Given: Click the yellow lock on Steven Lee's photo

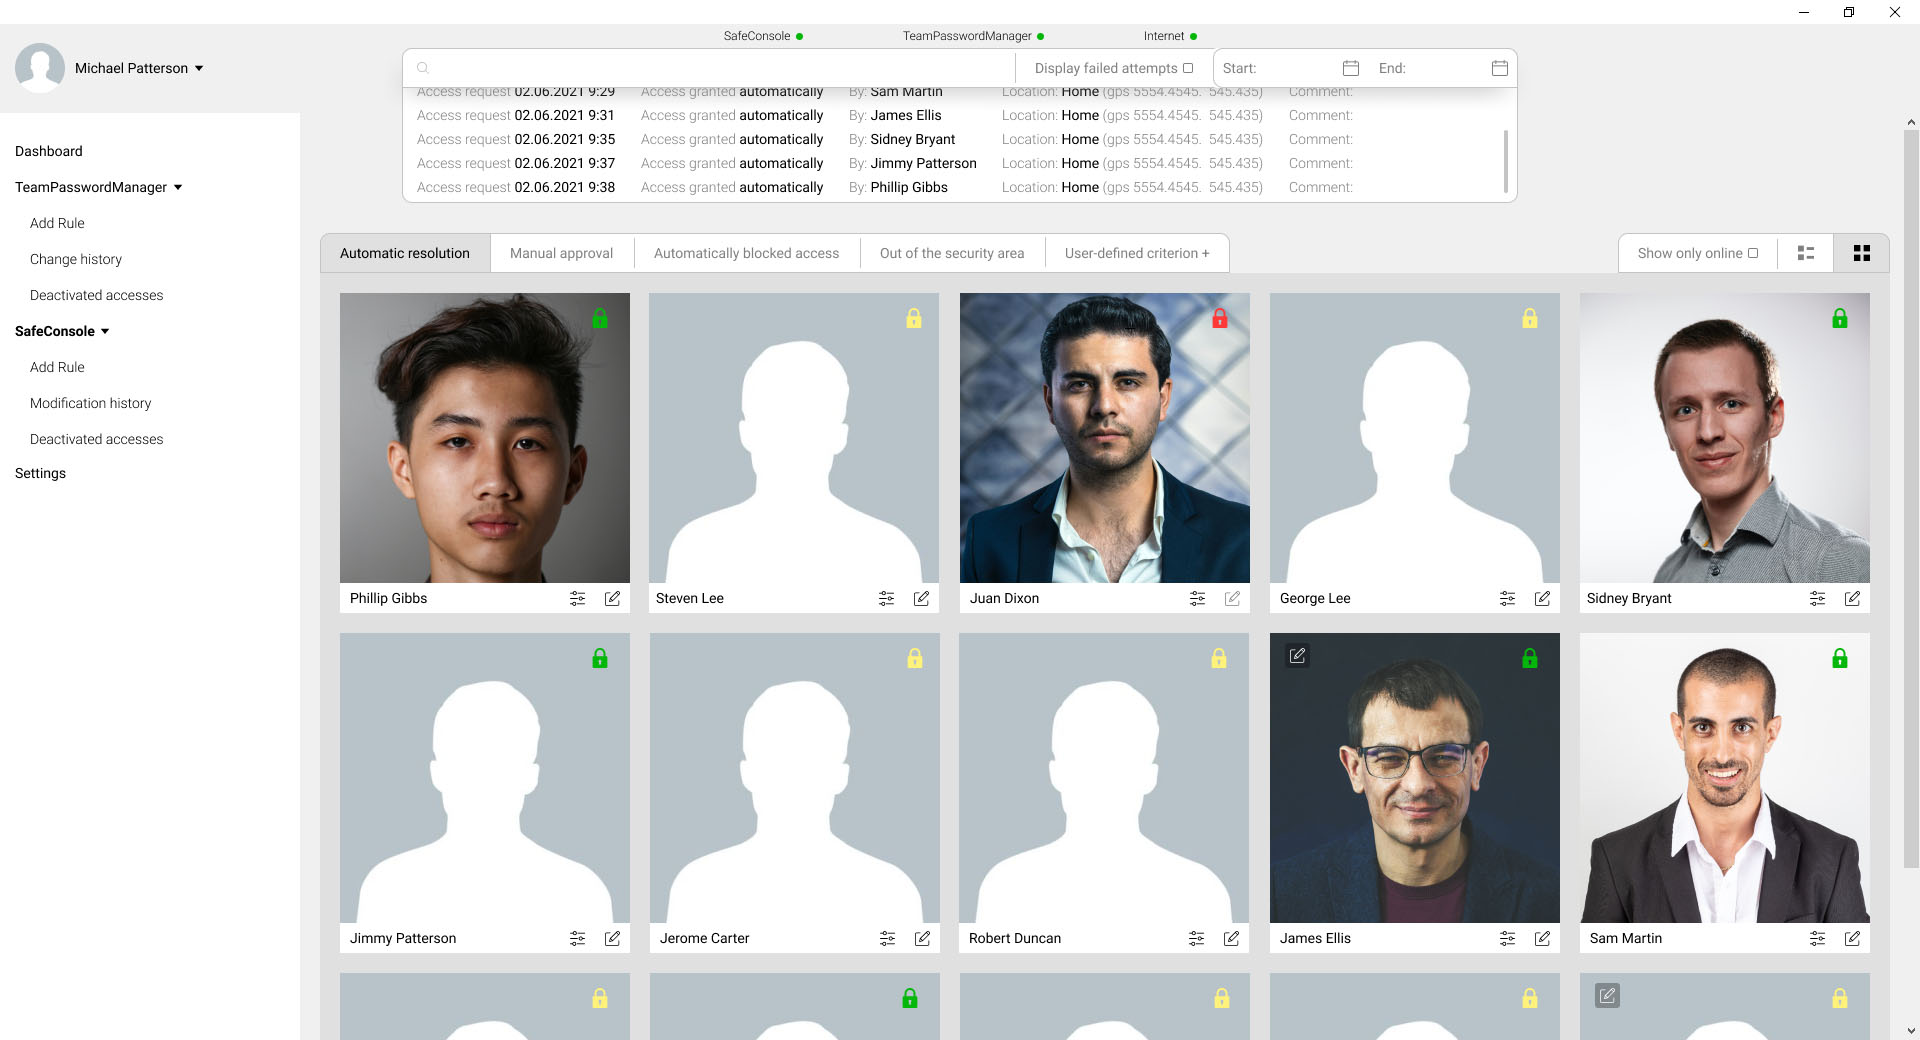Looking at the screenshot, I should (914, 318).
